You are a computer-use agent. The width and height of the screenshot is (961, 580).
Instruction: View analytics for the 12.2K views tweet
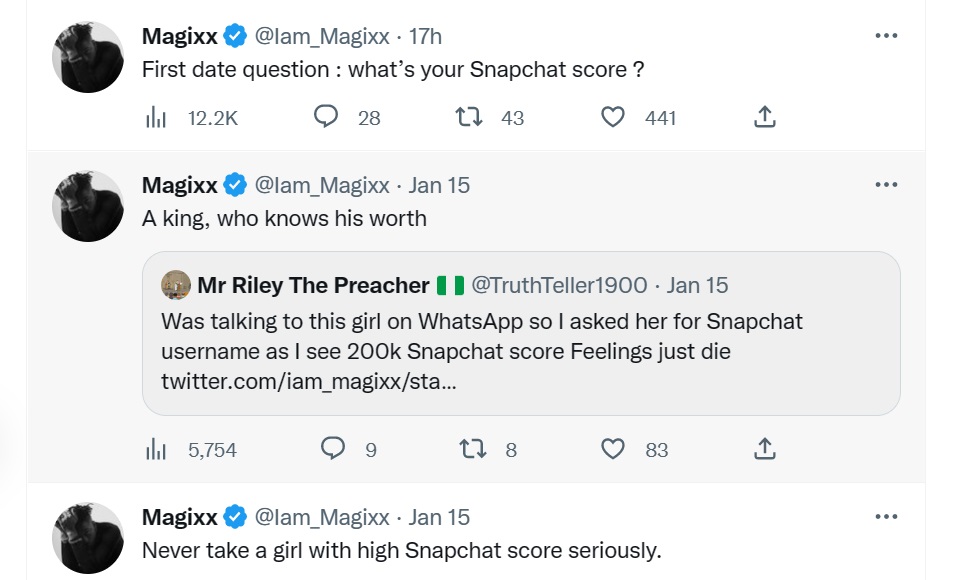pos(156,118)
